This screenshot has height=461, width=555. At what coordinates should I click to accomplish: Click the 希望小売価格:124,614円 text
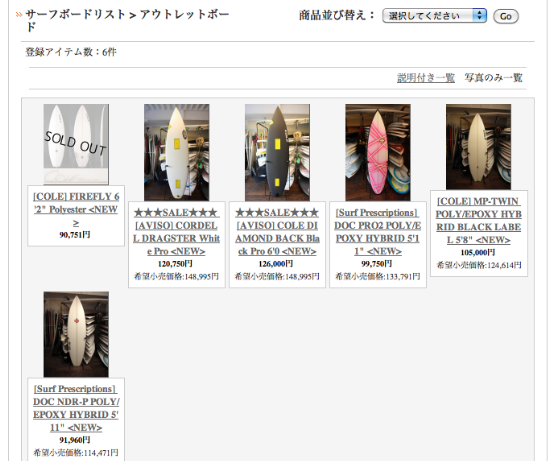point(479,265)
